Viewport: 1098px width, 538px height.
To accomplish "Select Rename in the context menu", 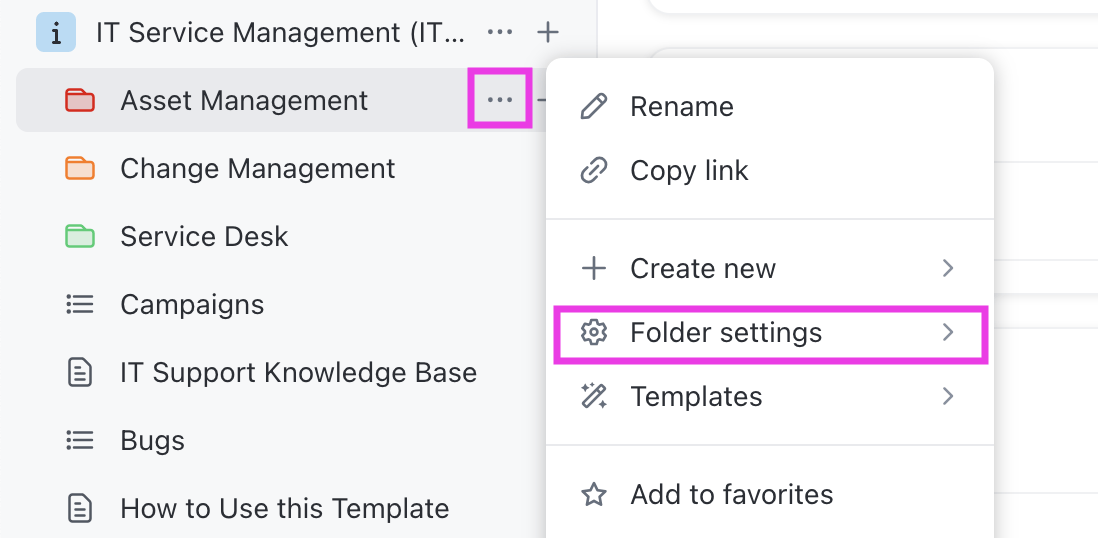I will (x=681, y=107).
